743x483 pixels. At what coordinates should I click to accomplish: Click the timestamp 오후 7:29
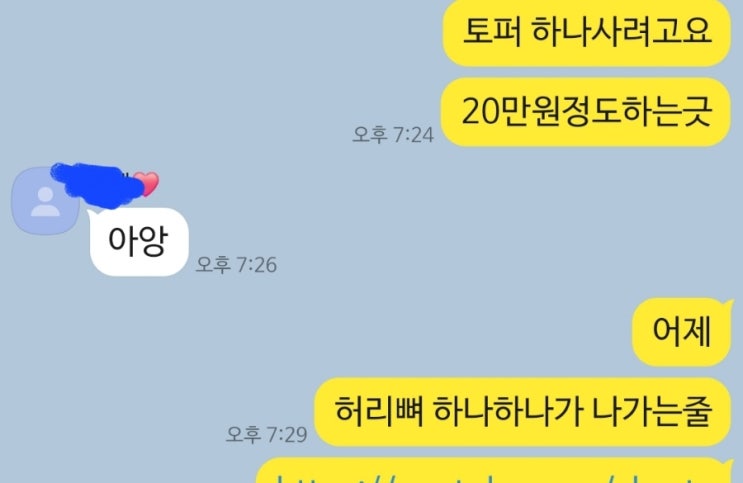(x=266, y=434)
